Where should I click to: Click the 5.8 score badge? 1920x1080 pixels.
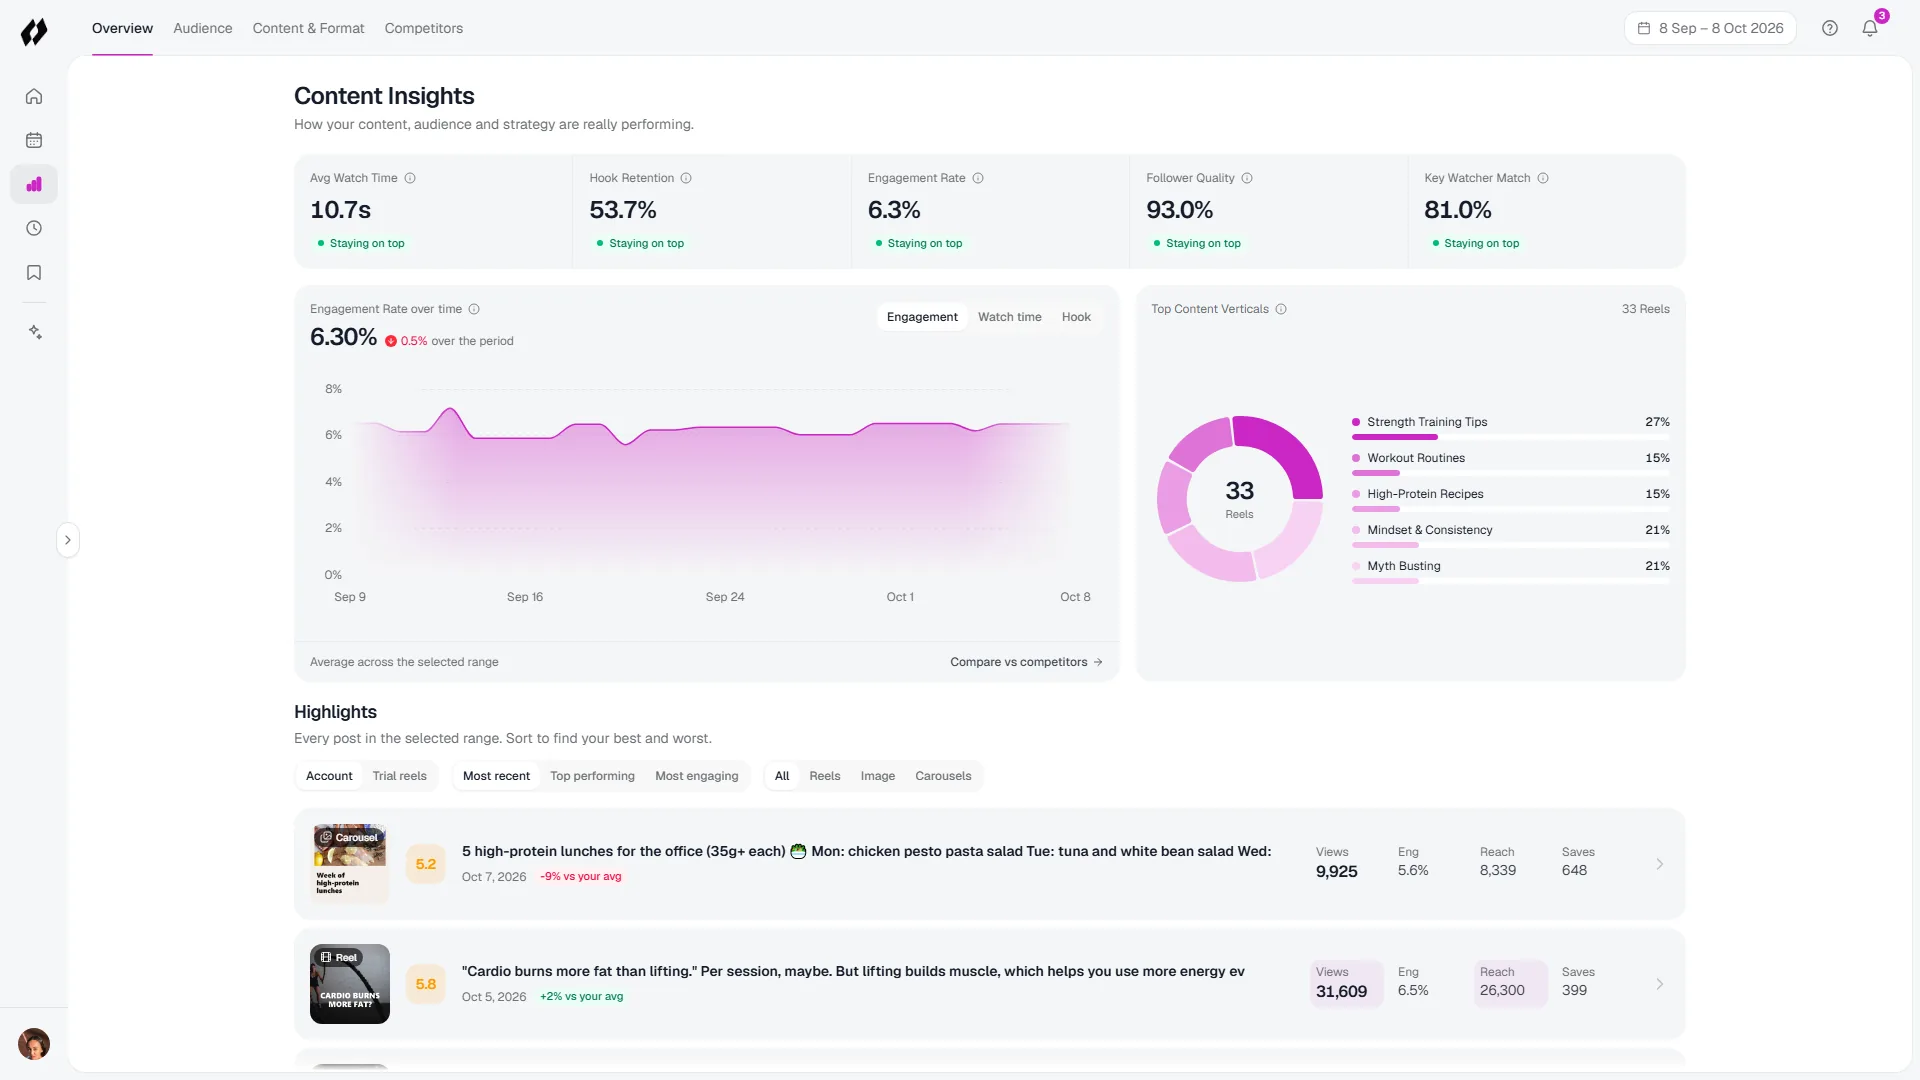[x=426, y=984]
